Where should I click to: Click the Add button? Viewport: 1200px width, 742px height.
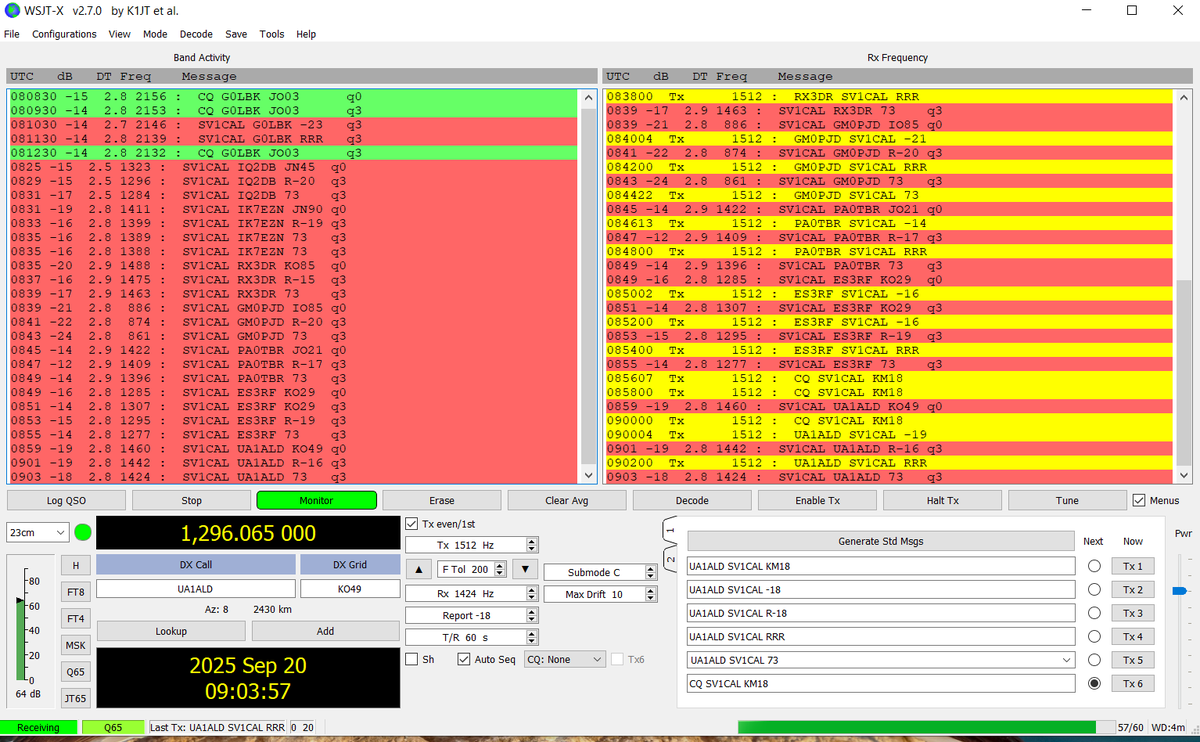(x=325, y=631)
